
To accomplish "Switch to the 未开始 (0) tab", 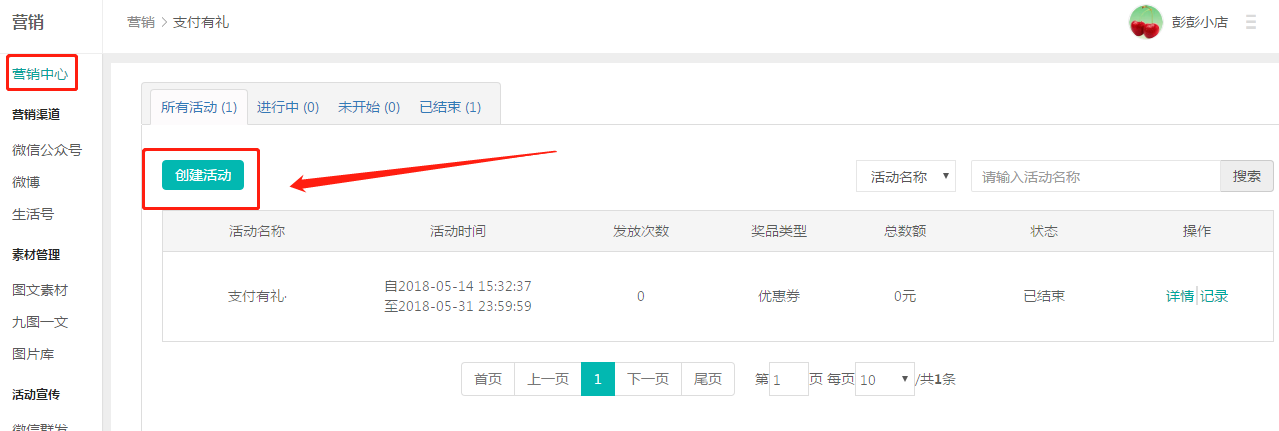I will click(368, 107).
